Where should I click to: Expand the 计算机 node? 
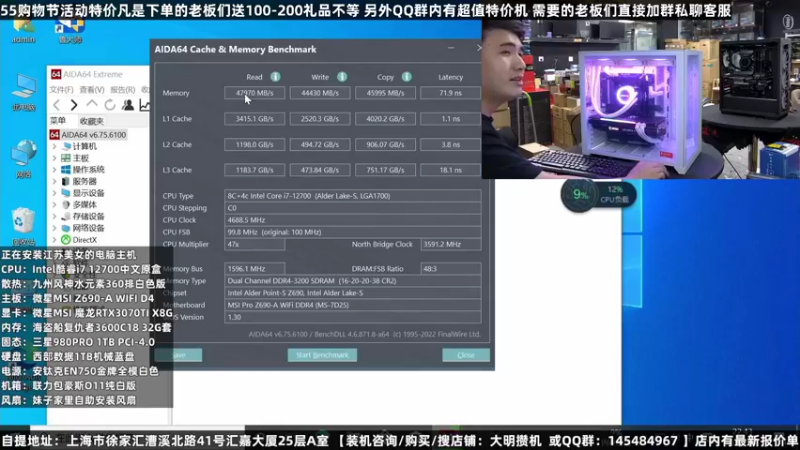click(55, 146)
